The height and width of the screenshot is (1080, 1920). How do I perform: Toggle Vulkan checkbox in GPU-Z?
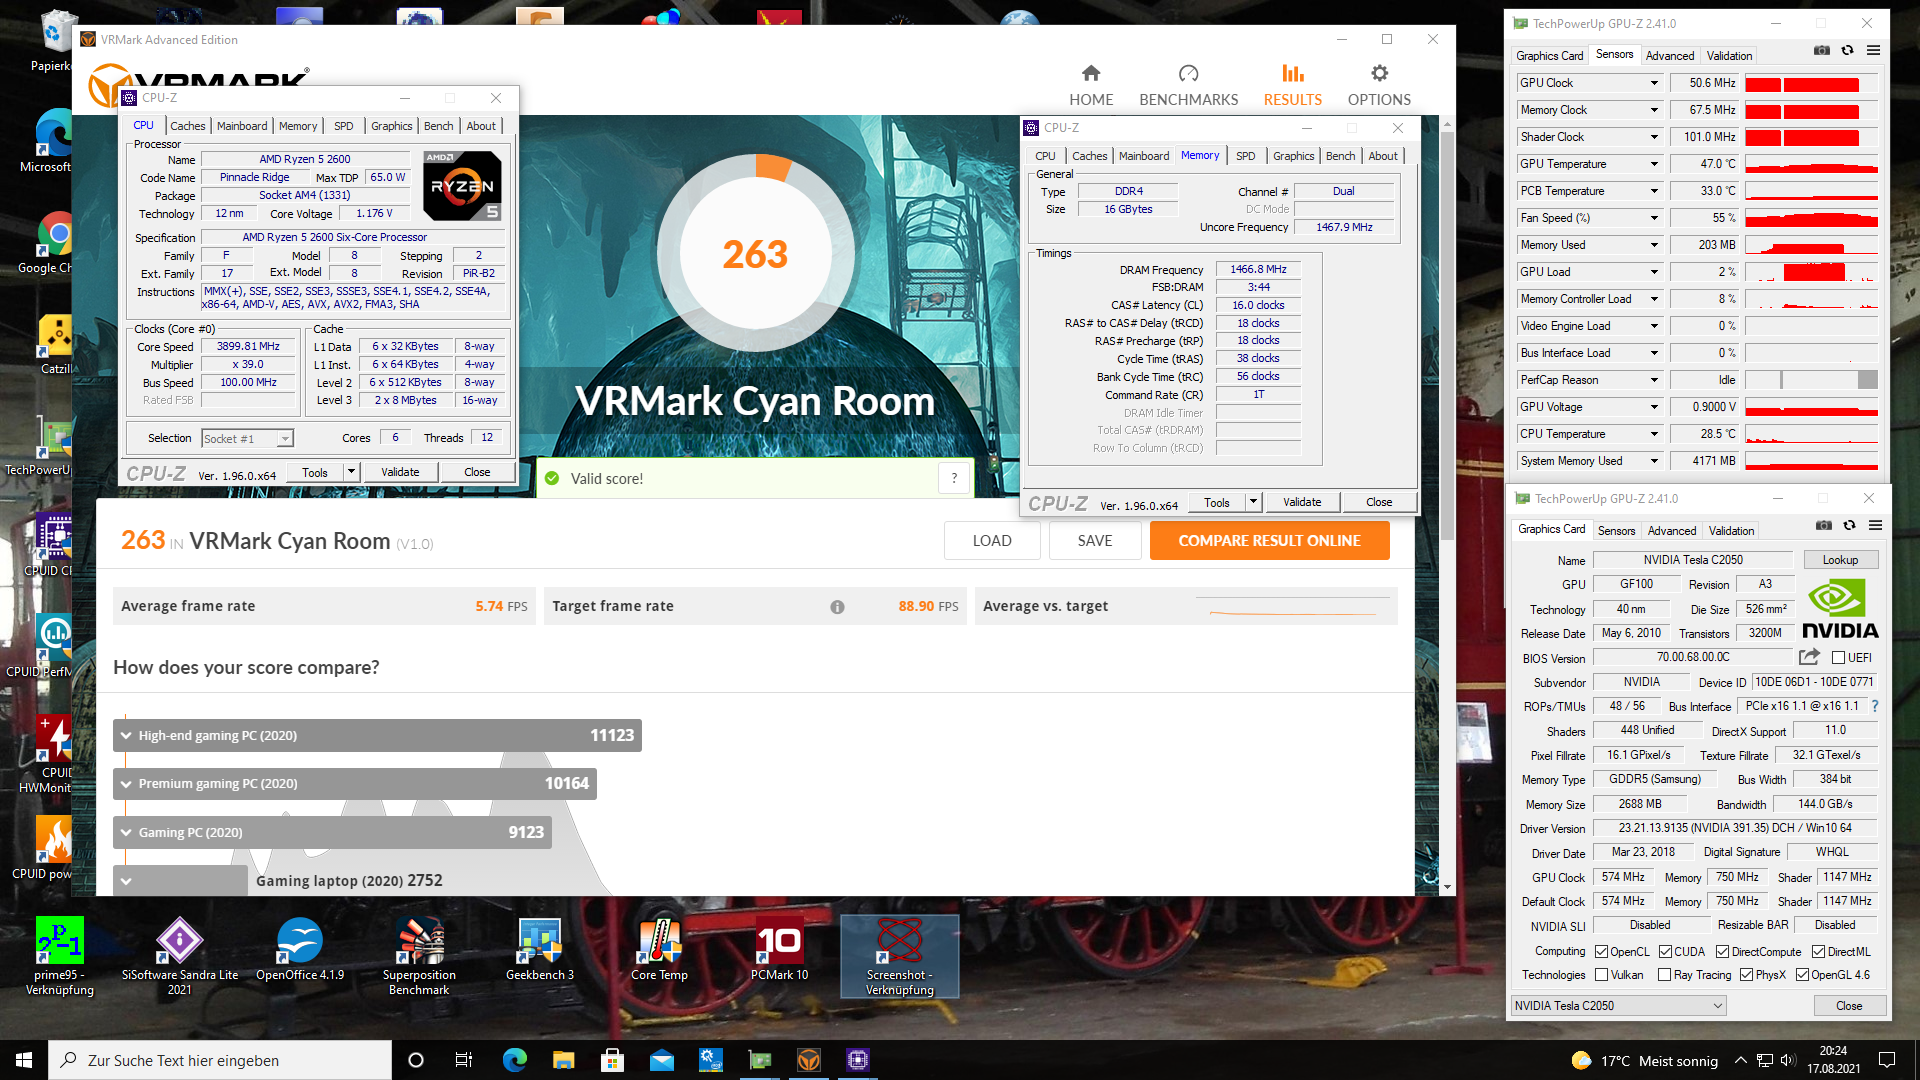(1601, 974)
